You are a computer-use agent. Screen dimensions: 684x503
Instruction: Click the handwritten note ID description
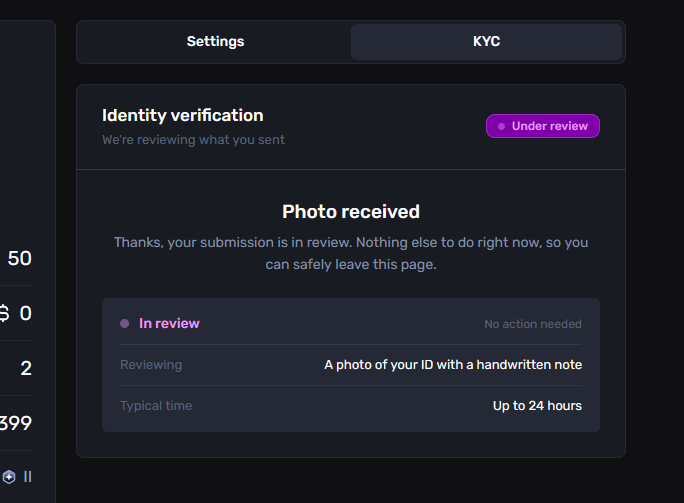453,365
